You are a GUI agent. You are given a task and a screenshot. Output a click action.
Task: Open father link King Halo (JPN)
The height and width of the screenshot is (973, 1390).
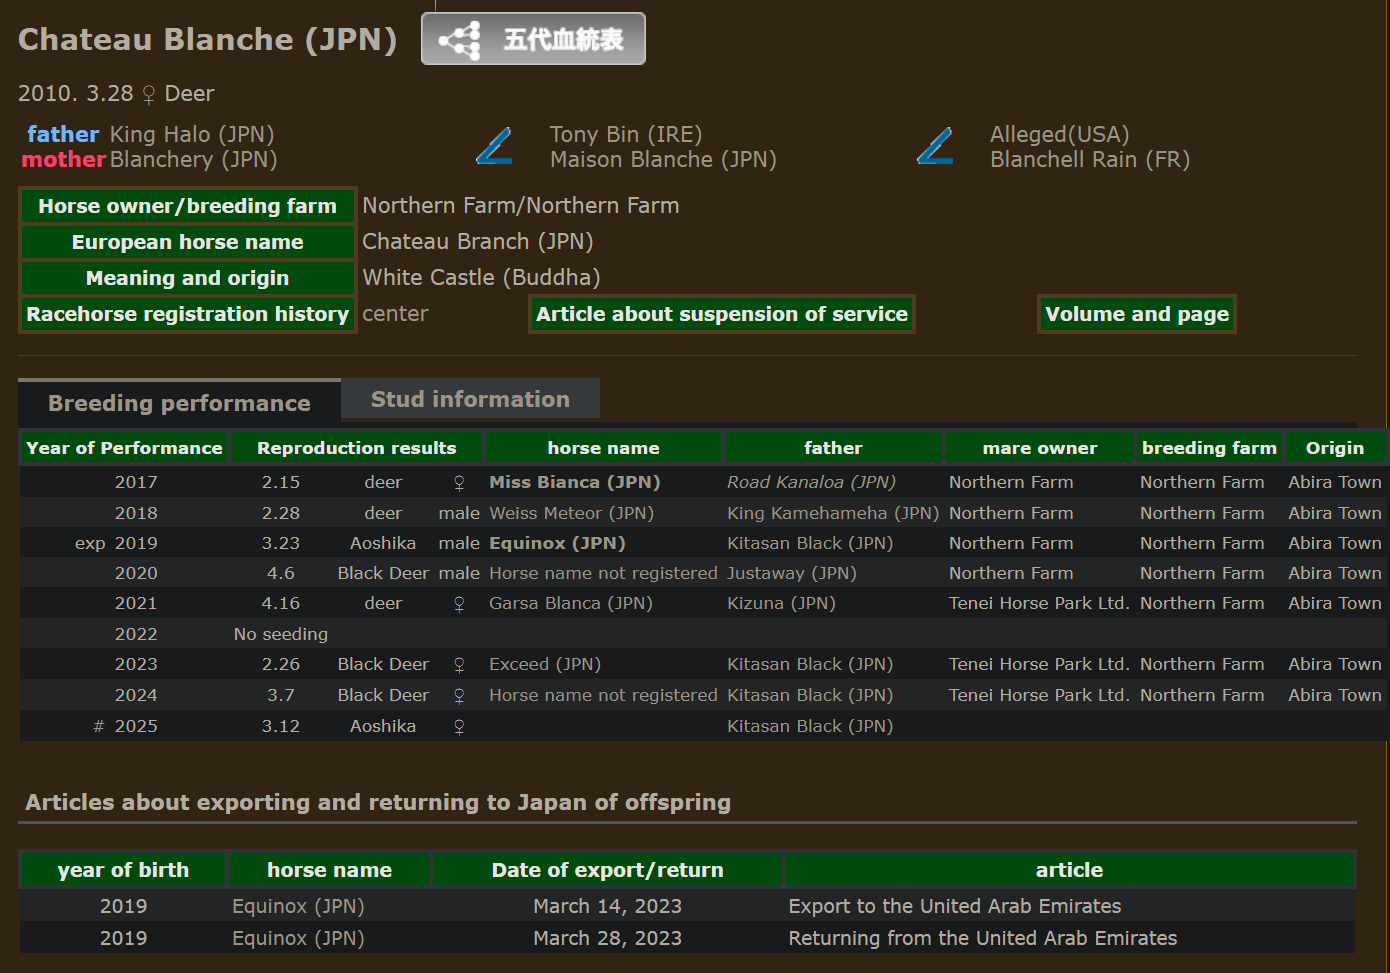[x=192, y=134]
